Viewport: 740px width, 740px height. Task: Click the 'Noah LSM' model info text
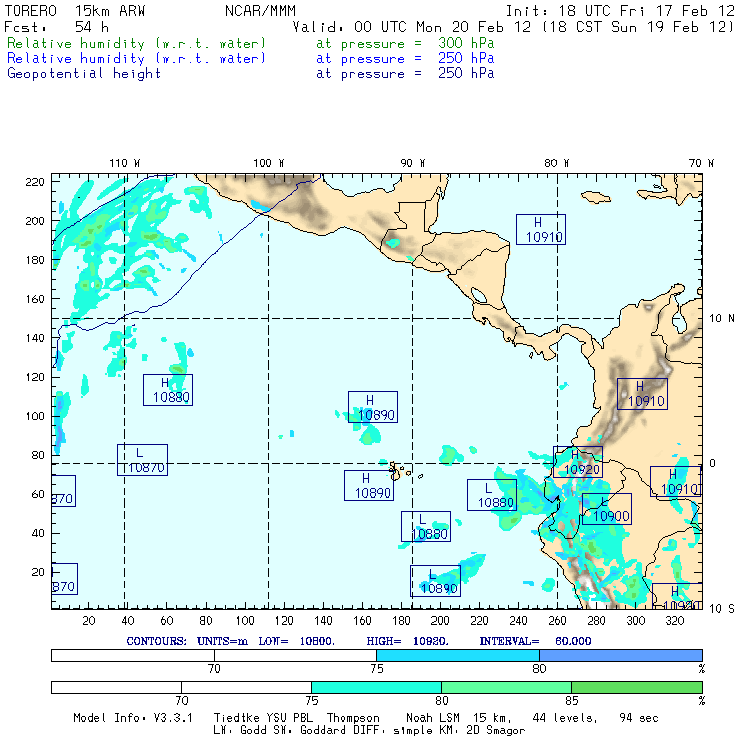tap(432, 718)
